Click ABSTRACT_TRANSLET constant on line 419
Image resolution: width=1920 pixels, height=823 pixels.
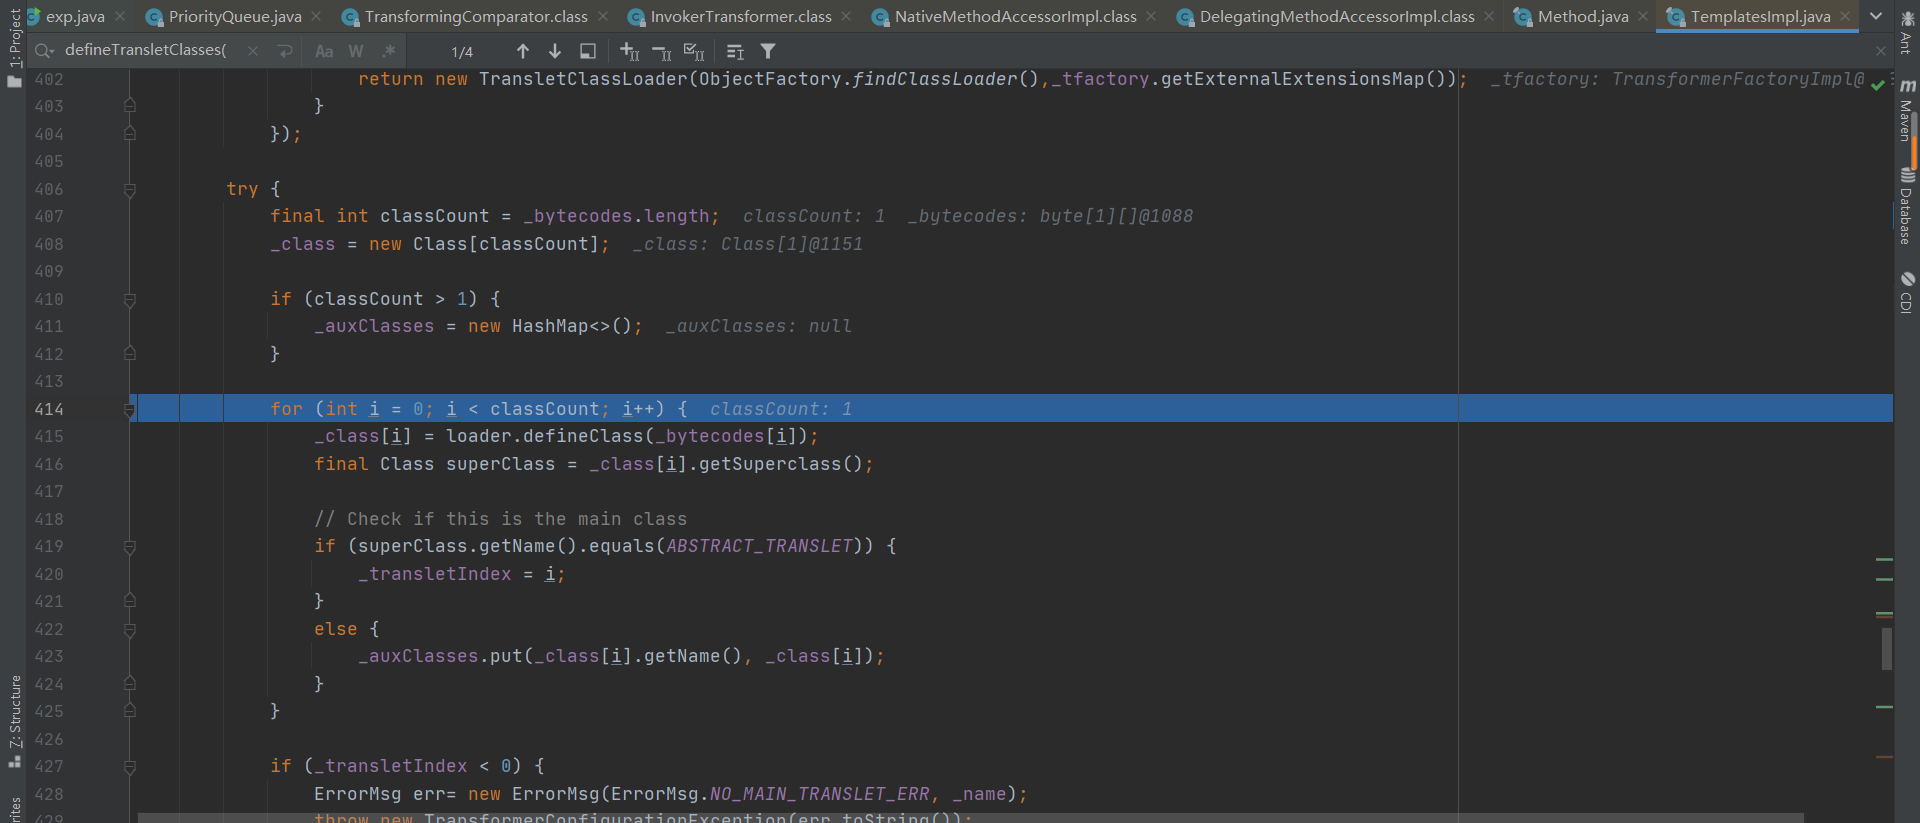(x=759, y=546)
